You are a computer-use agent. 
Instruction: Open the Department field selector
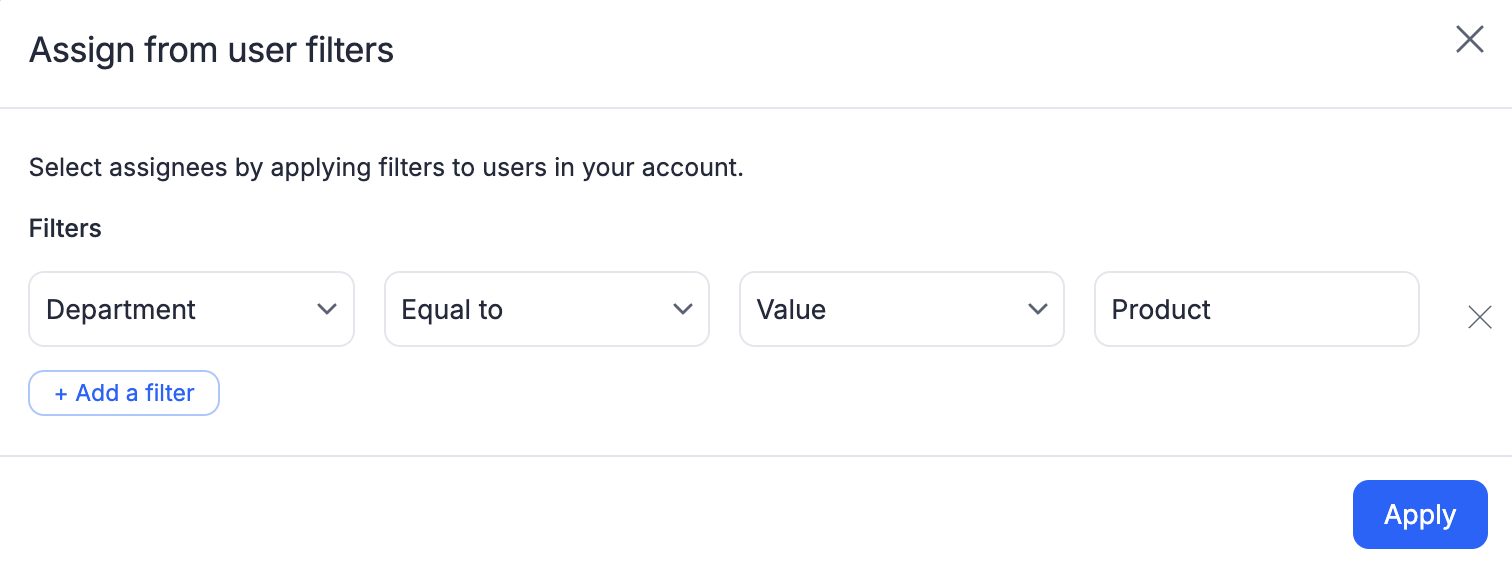191,309
